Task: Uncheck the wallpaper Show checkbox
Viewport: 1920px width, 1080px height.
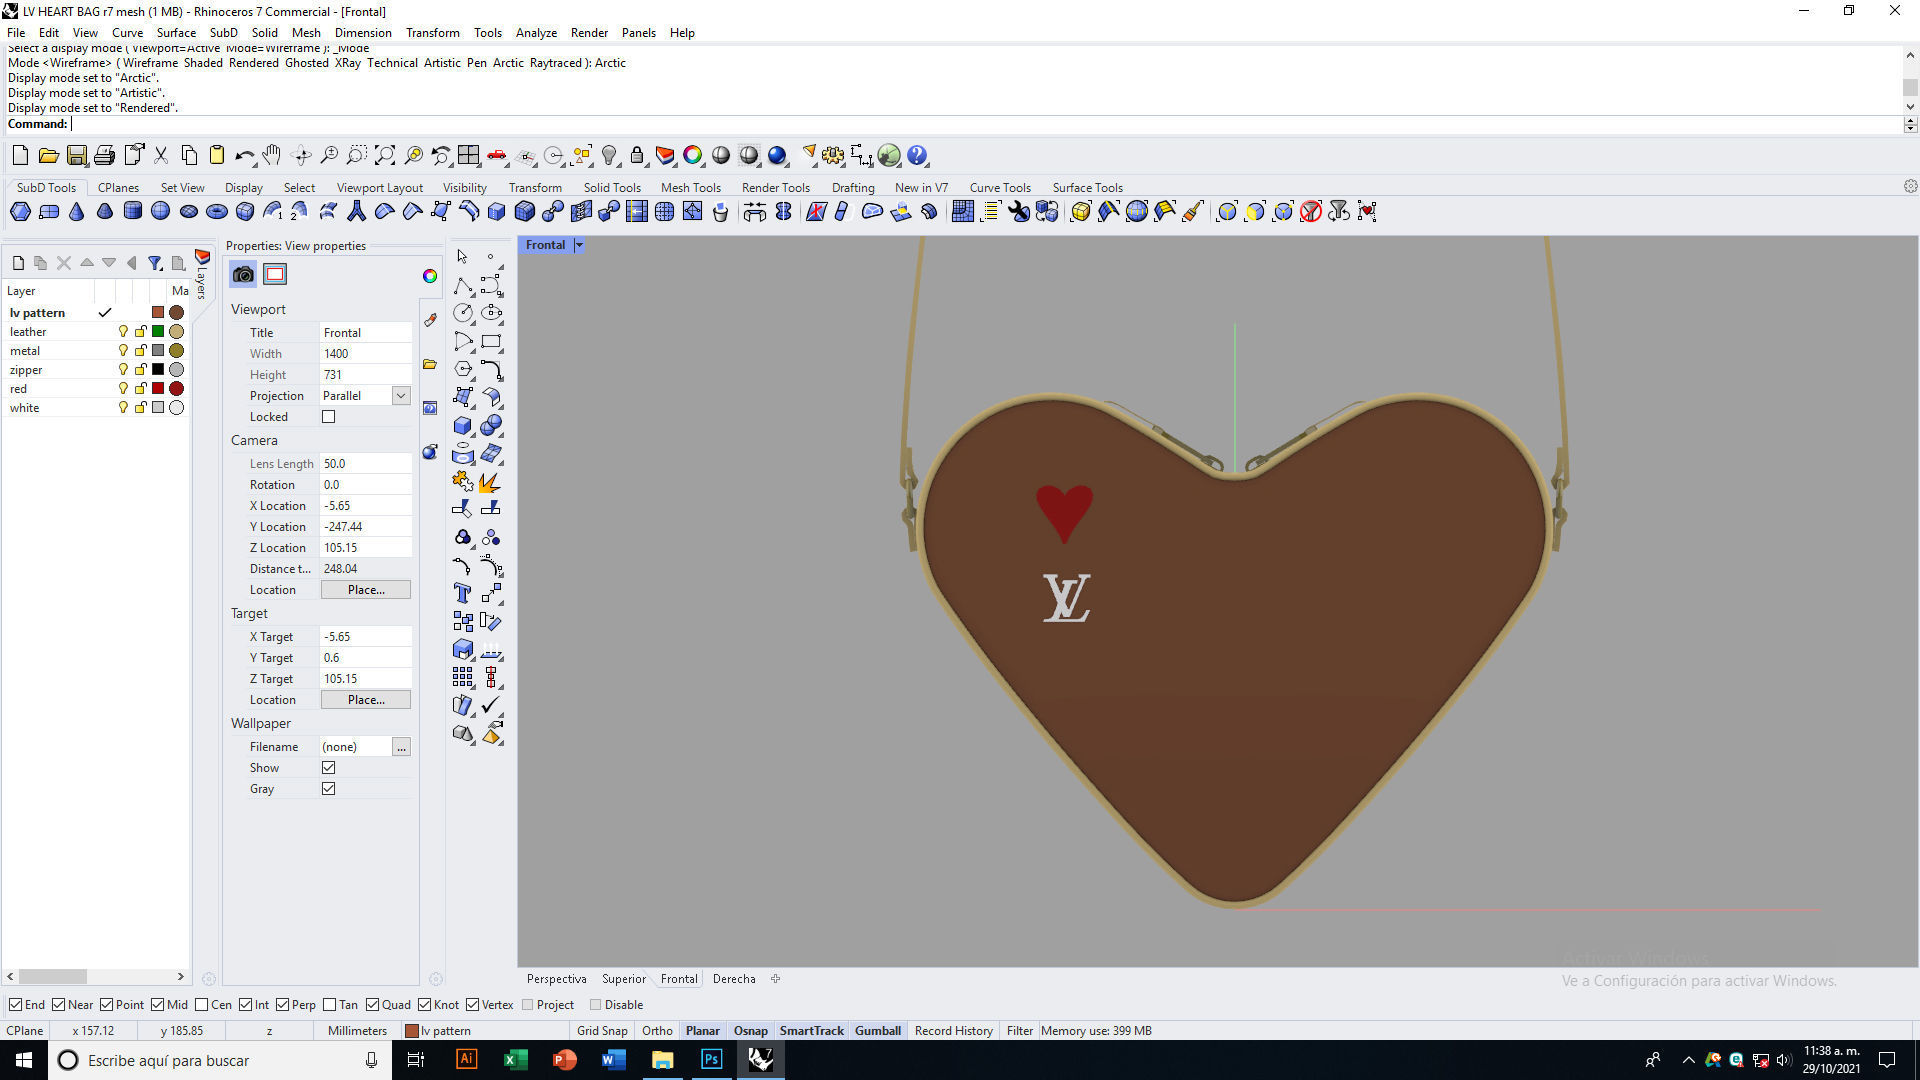Action: pos(328,768)
